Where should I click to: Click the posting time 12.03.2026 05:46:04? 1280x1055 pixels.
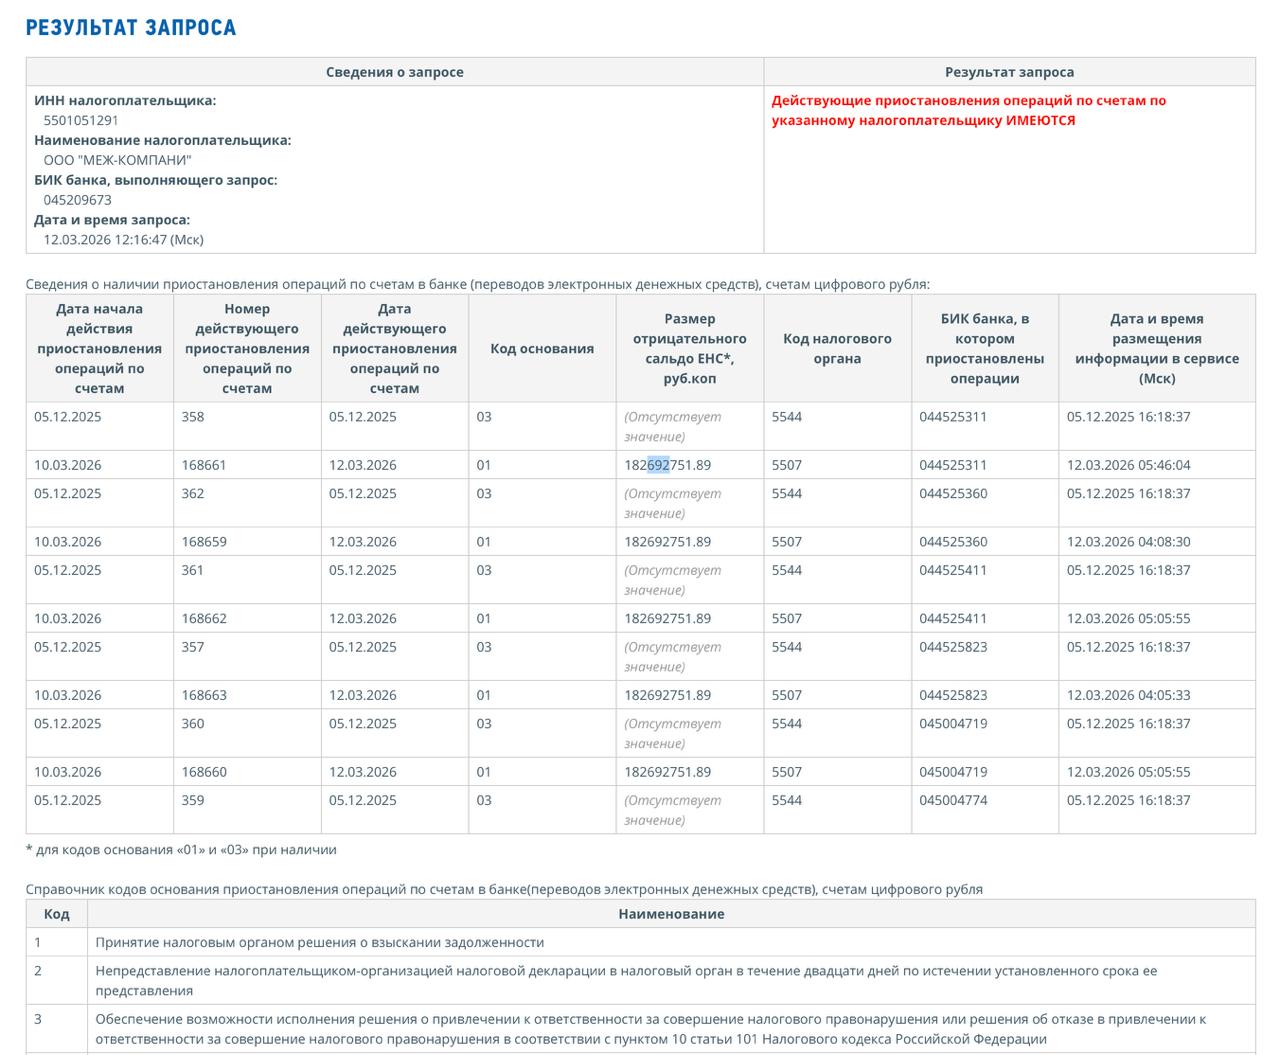[x=1128, y=465]
